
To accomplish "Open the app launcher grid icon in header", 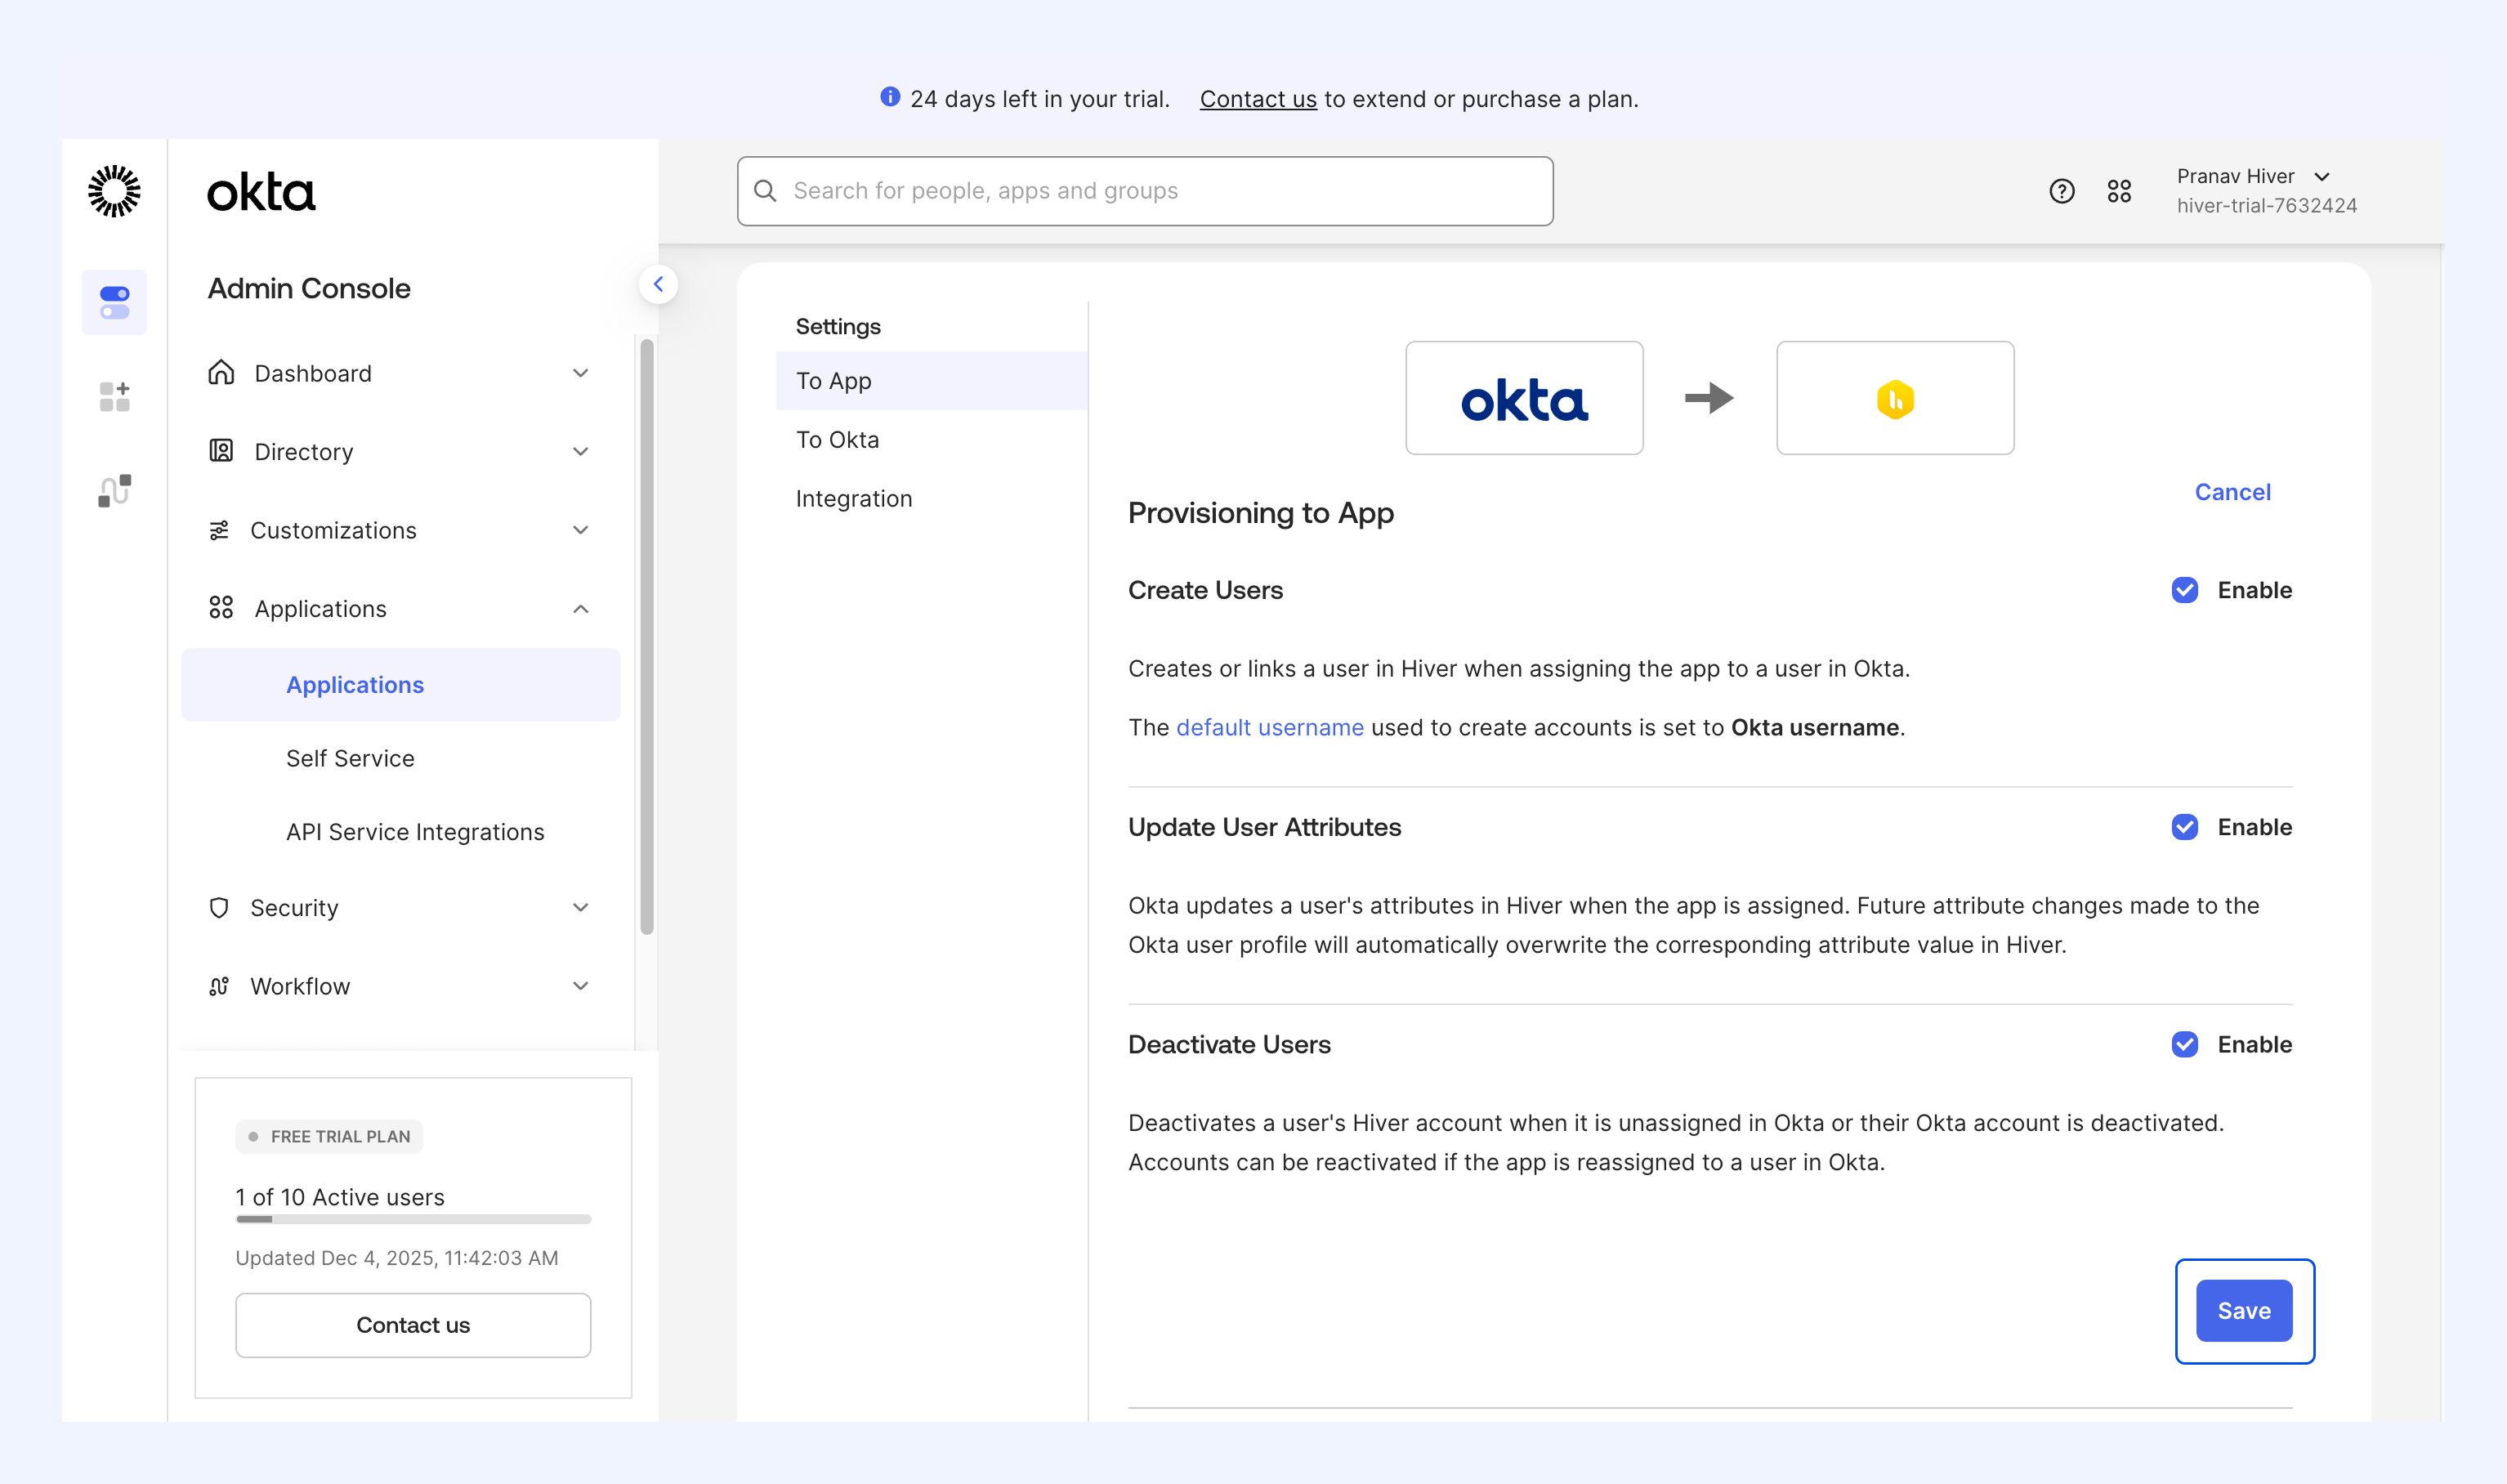I will click(x=2119, y=191).
